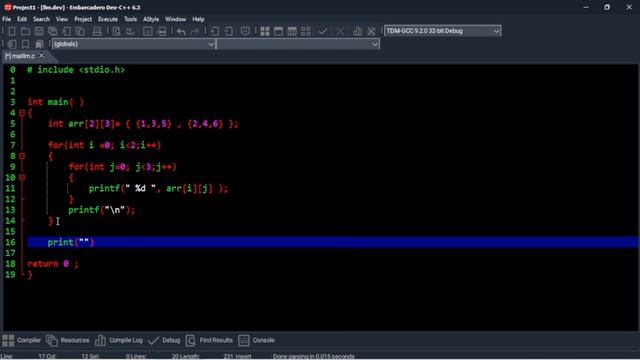Image resolution: width=640 pixels, height=360 pixels.
Task: Open the TDM-GCC 9.2.0 32-bit Debug compiler dropdown
Action: [x=442, y=31]
